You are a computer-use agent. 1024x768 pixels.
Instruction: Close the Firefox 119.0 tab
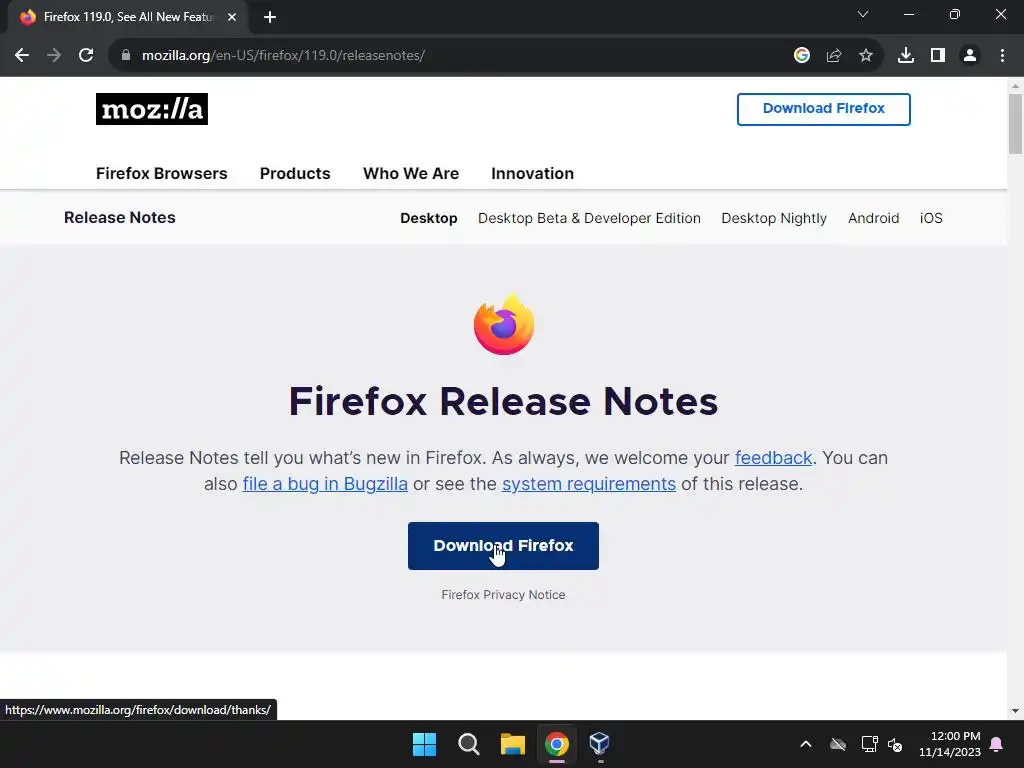click(x=232, y=17)
